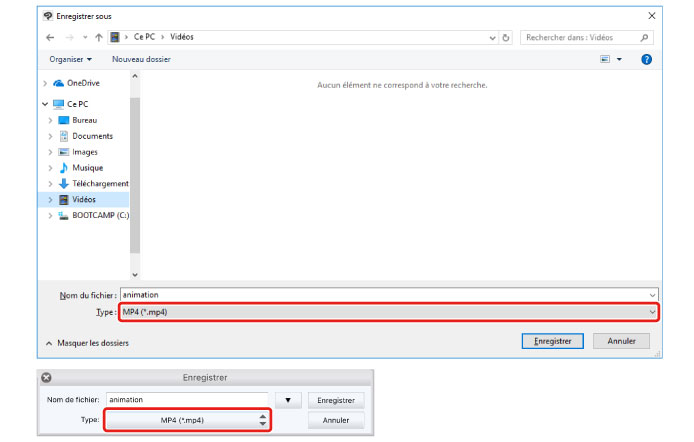Screen dimensions: 694x442
Task: Click the navigation pane scrollbar thumb
Action: point(135,175)
